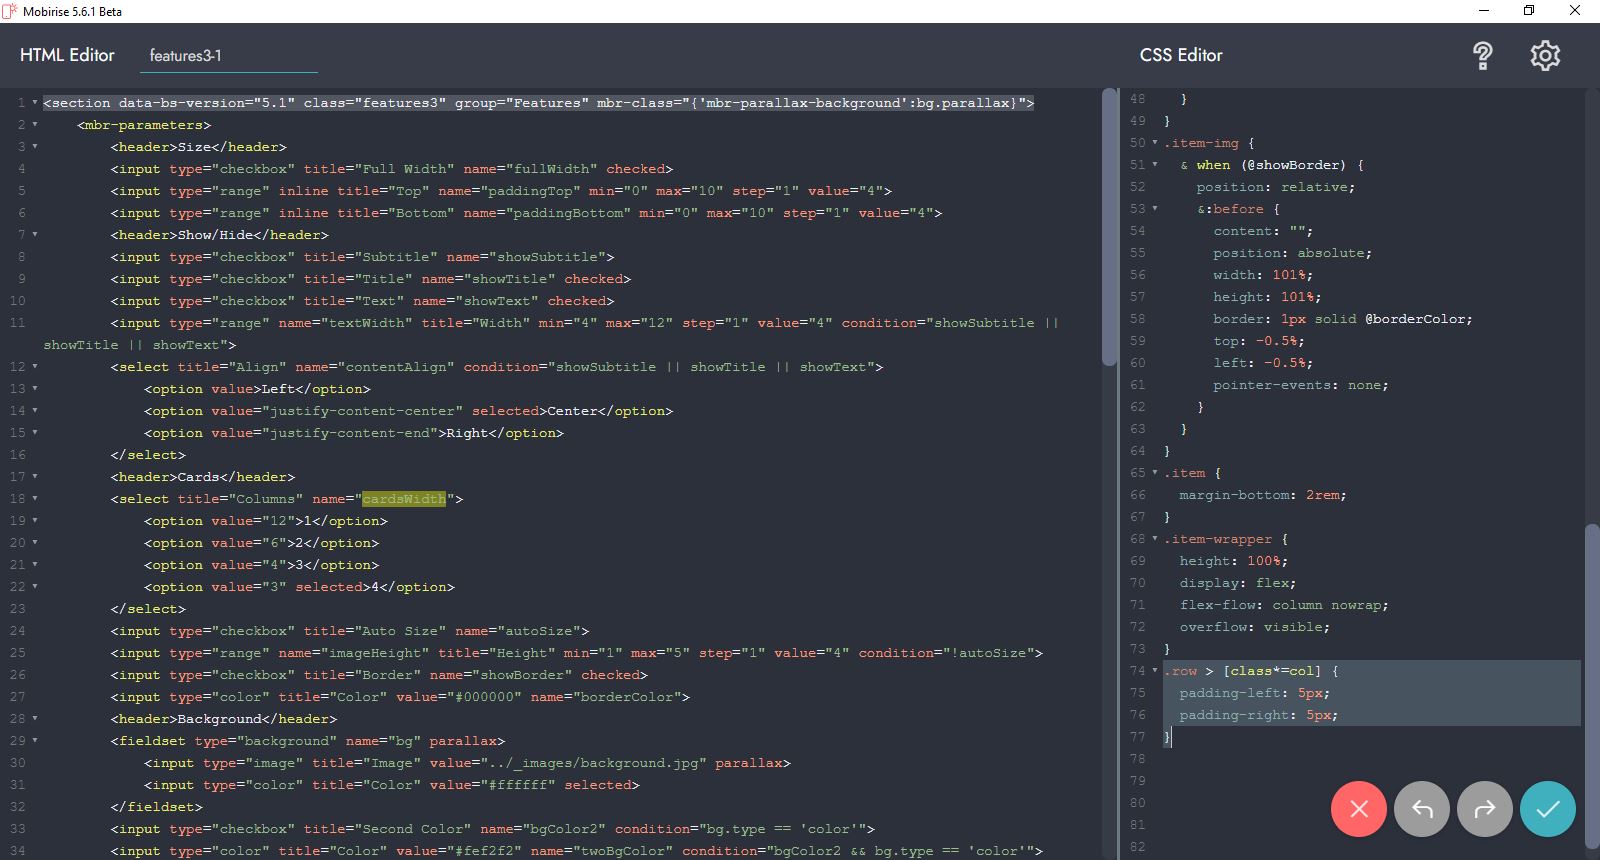Image resolution: width=1600 pixels, height=860 pixels.
Task: Open help via the question mark icon
Action: click(x=1483, y=56)
